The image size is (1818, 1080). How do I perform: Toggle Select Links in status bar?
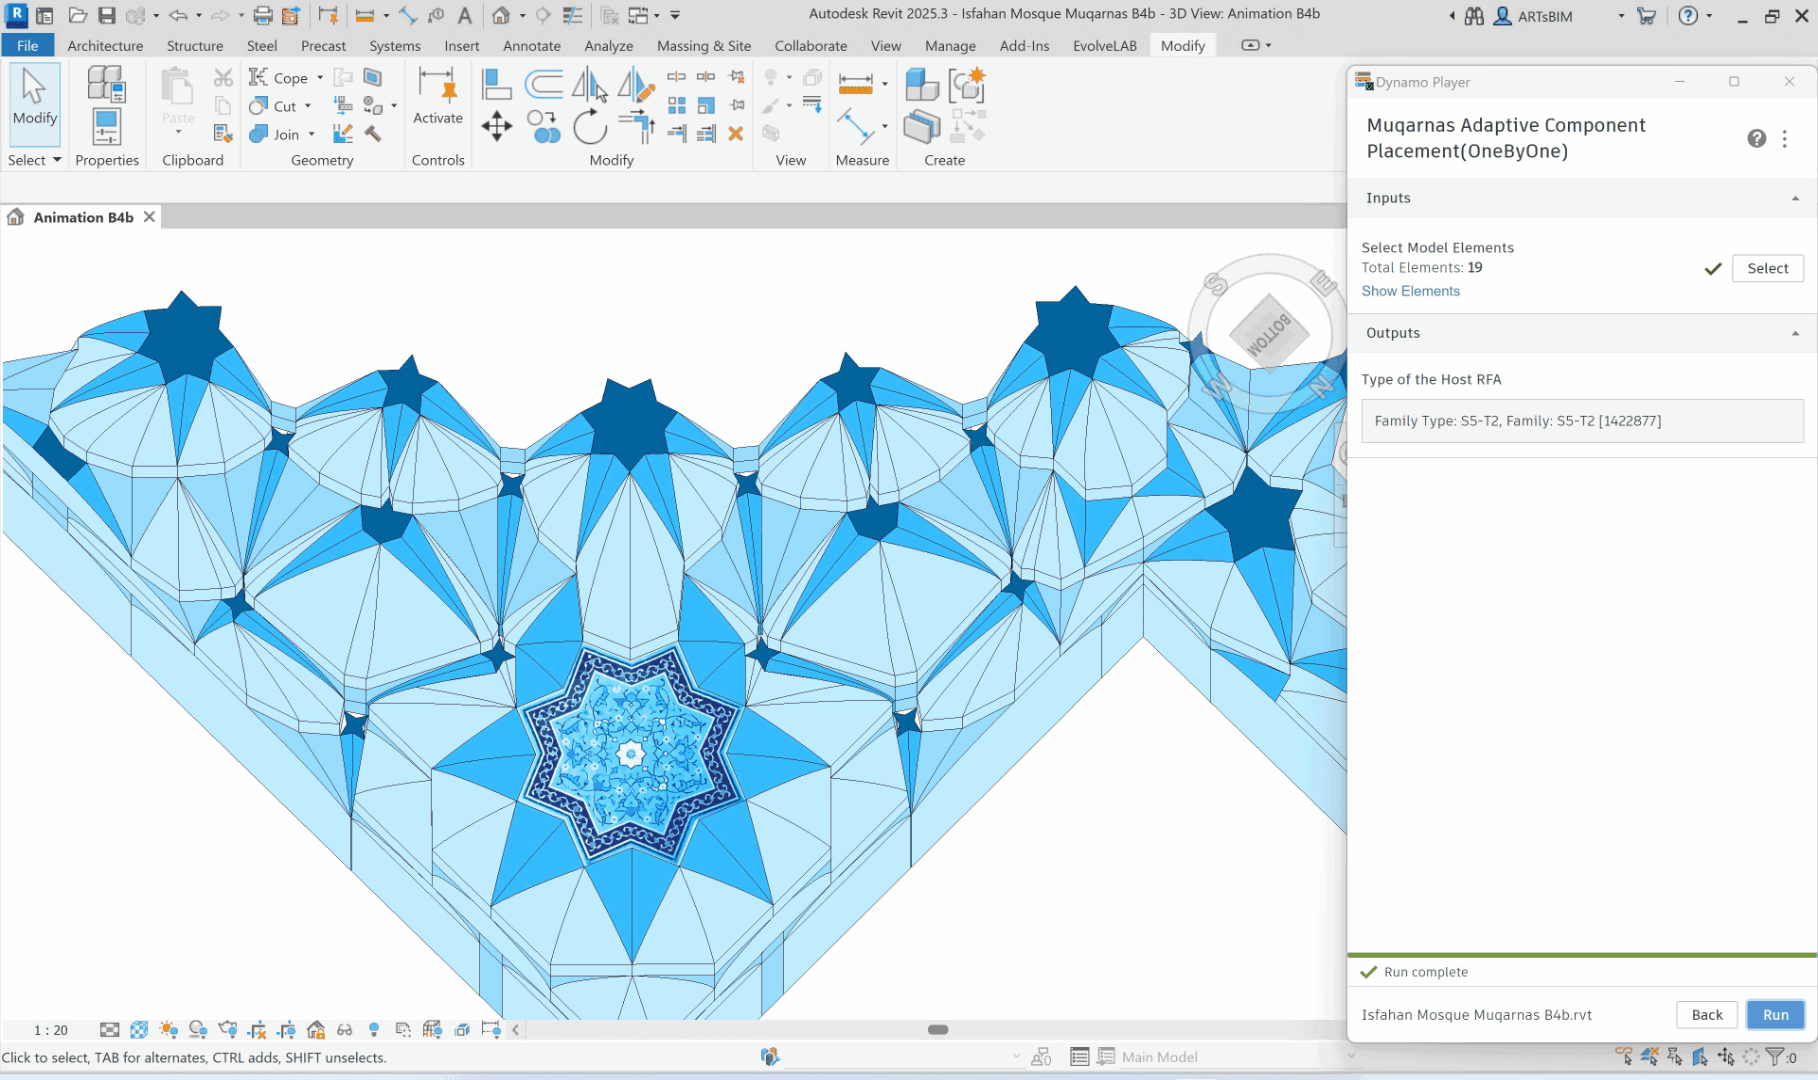1623,1057
